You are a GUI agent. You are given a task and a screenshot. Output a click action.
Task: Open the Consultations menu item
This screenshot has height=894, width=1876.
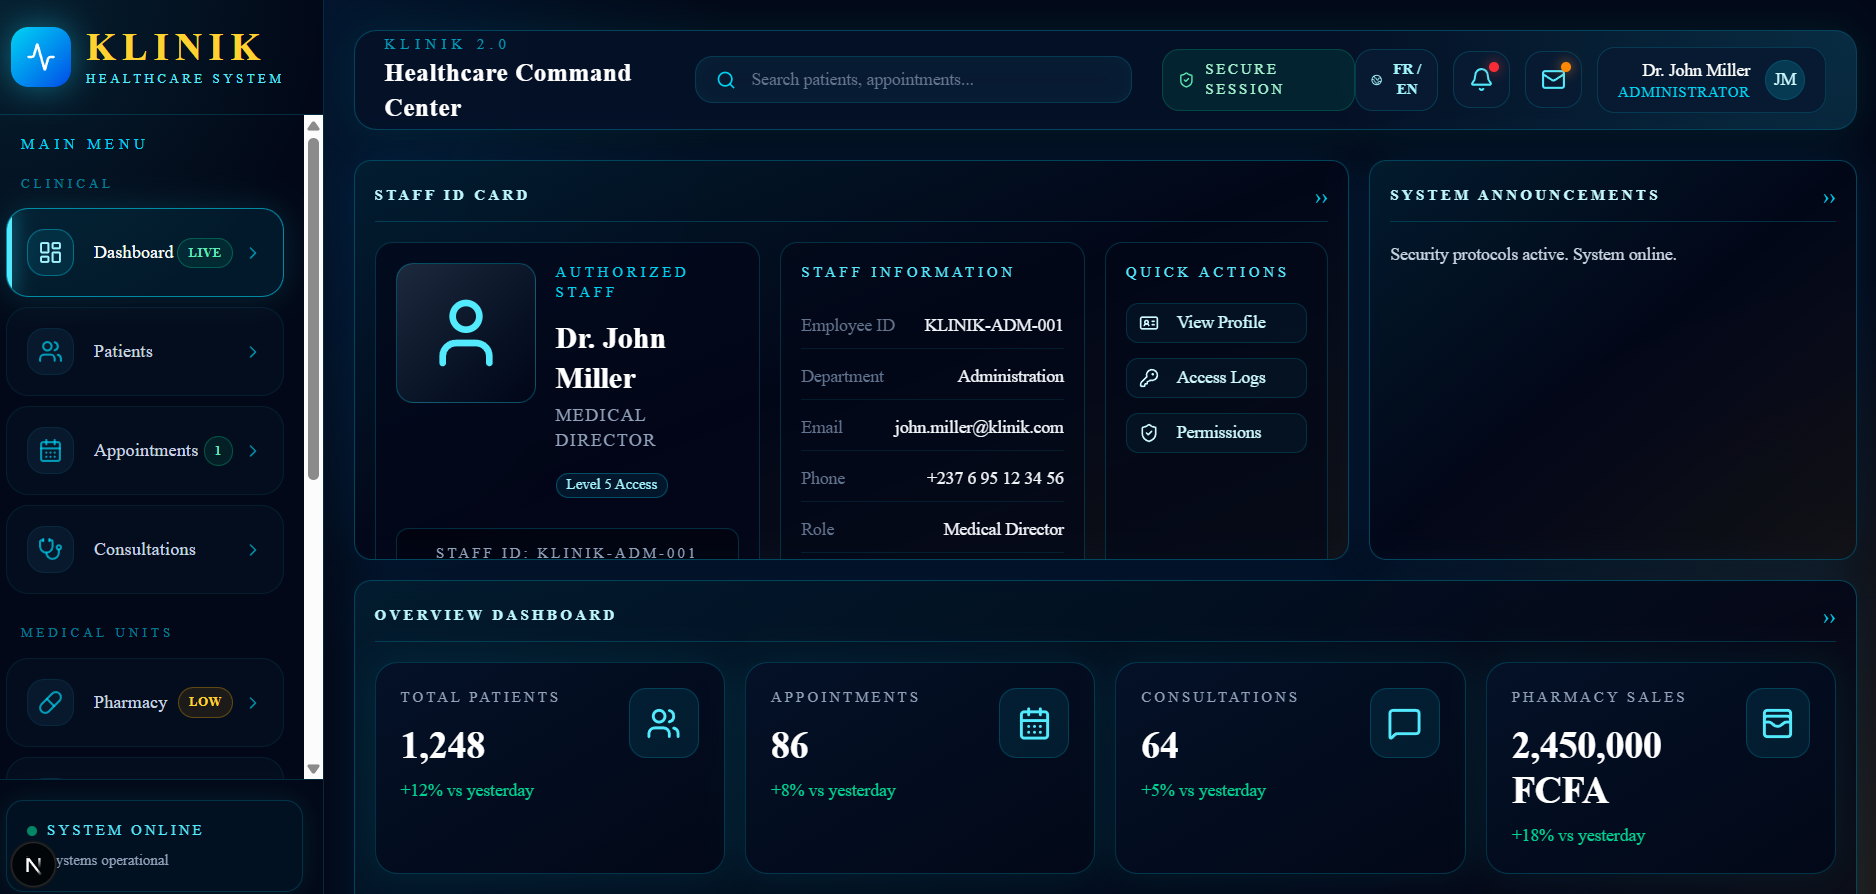coord(145,549)
